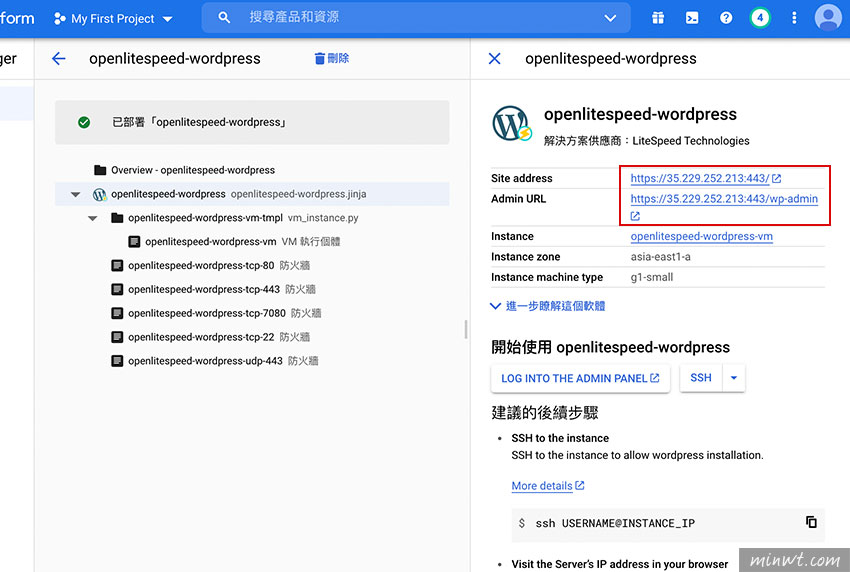Click resource icon beside udp-443 firewall

tap(117, 361)
